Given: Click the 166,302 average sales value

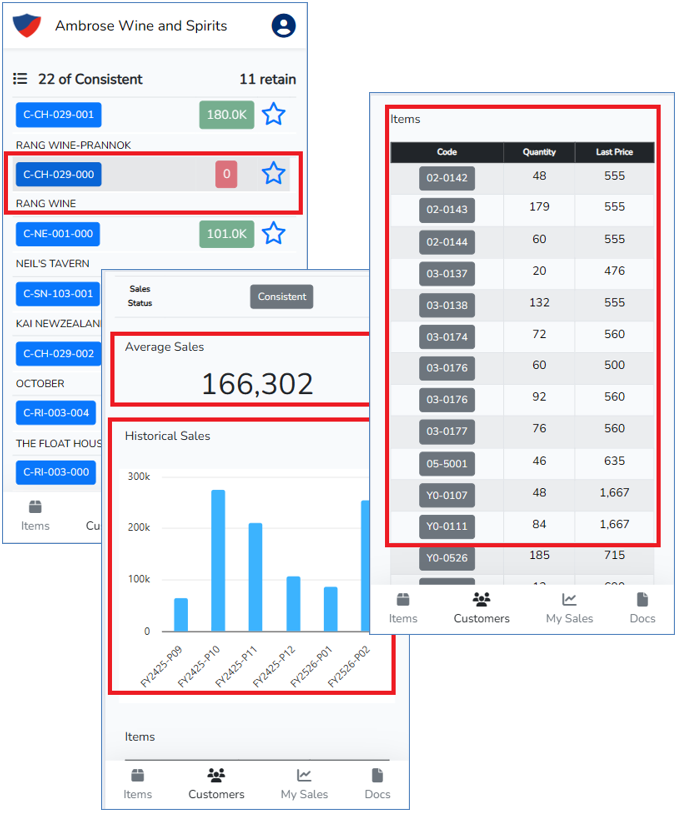Looking at the screenshot, I should pos(257,384).
